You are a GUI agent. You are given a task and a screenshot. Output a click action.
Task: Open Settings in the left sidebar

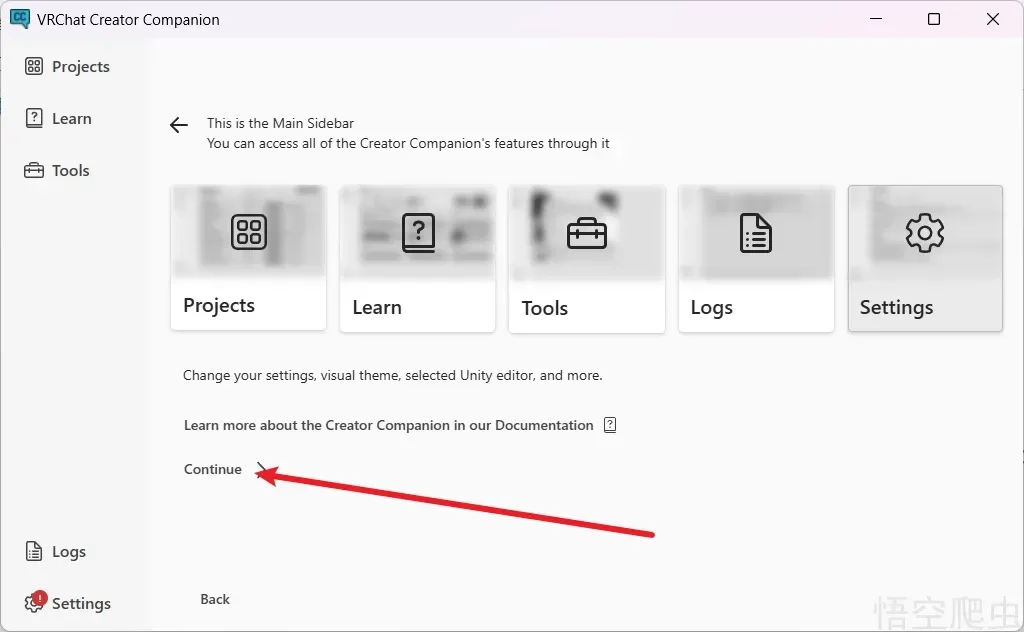[67, 603]
